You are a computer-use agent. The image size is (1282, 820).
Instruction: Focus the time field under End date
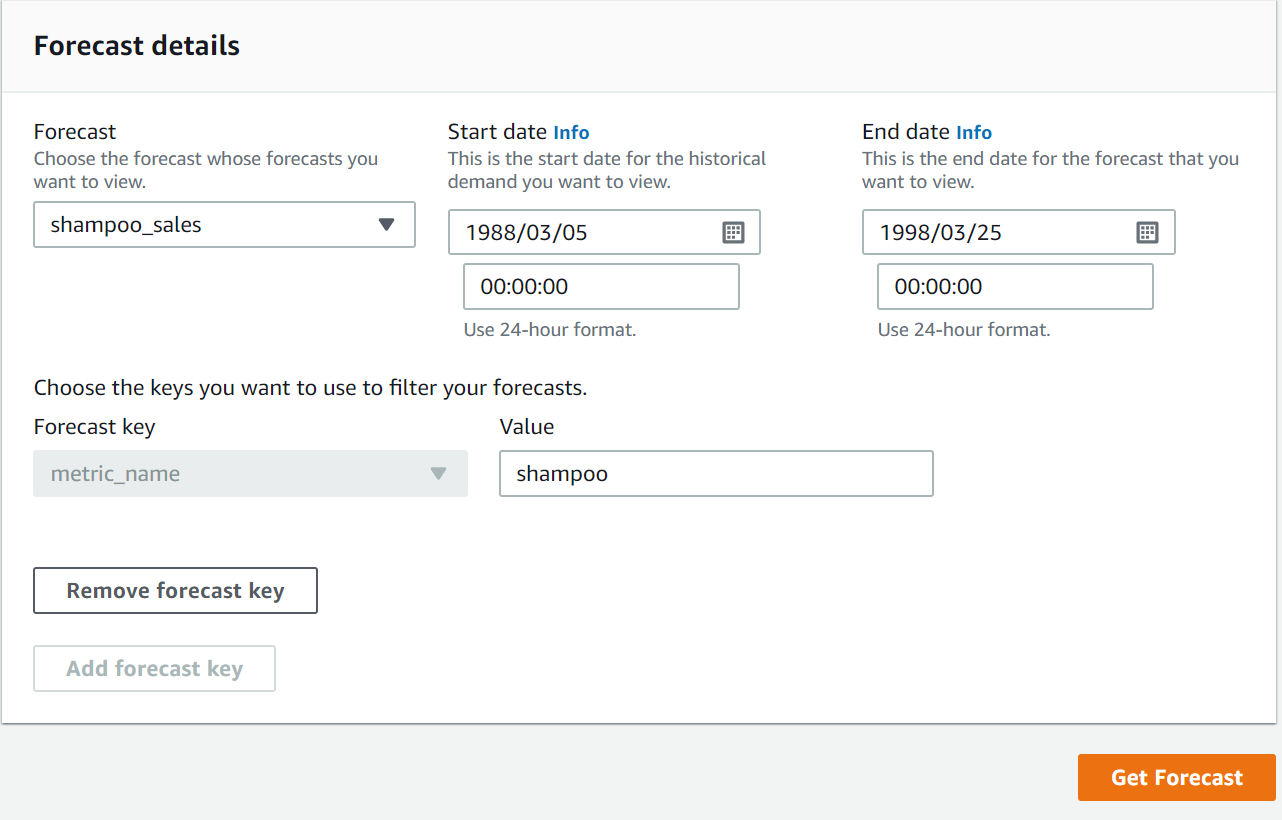coord(1015,287)
